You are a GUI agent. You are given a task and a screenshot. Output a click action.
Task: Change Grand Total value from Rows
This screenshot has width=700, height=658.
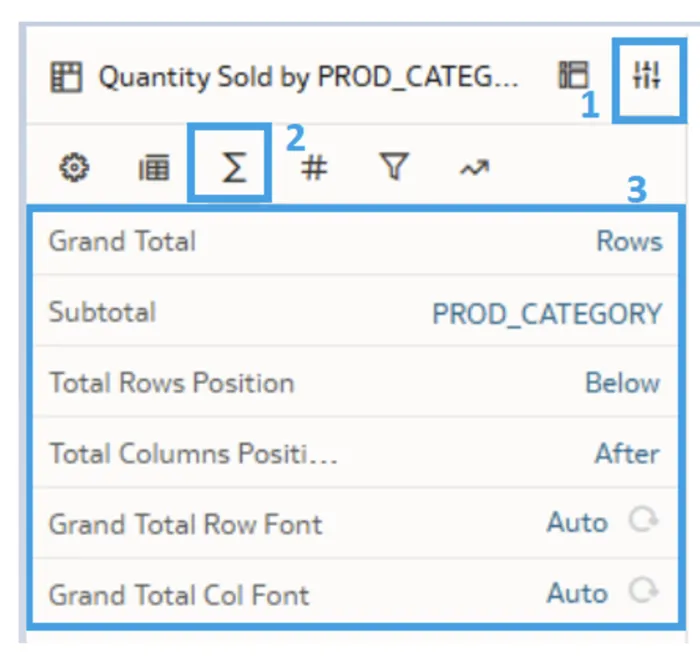pyautogui.click(x=629, y=242)
